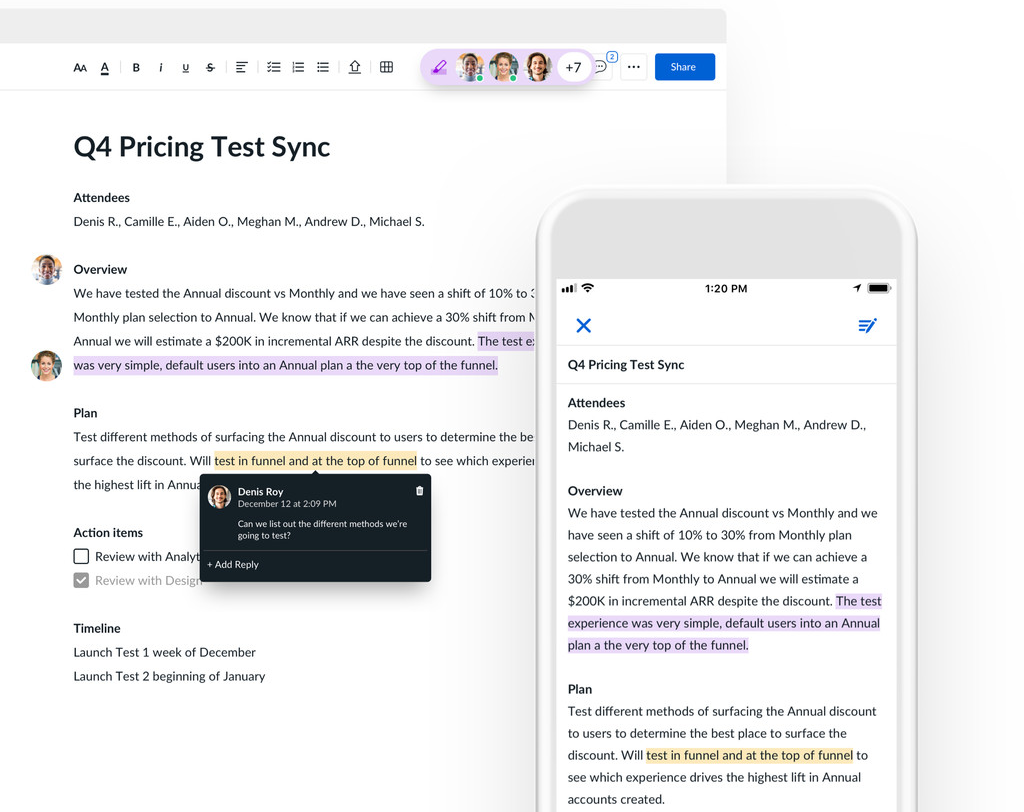Insert a checklist from the toolbar
The image size is (1024, 812).
[274, 67]
